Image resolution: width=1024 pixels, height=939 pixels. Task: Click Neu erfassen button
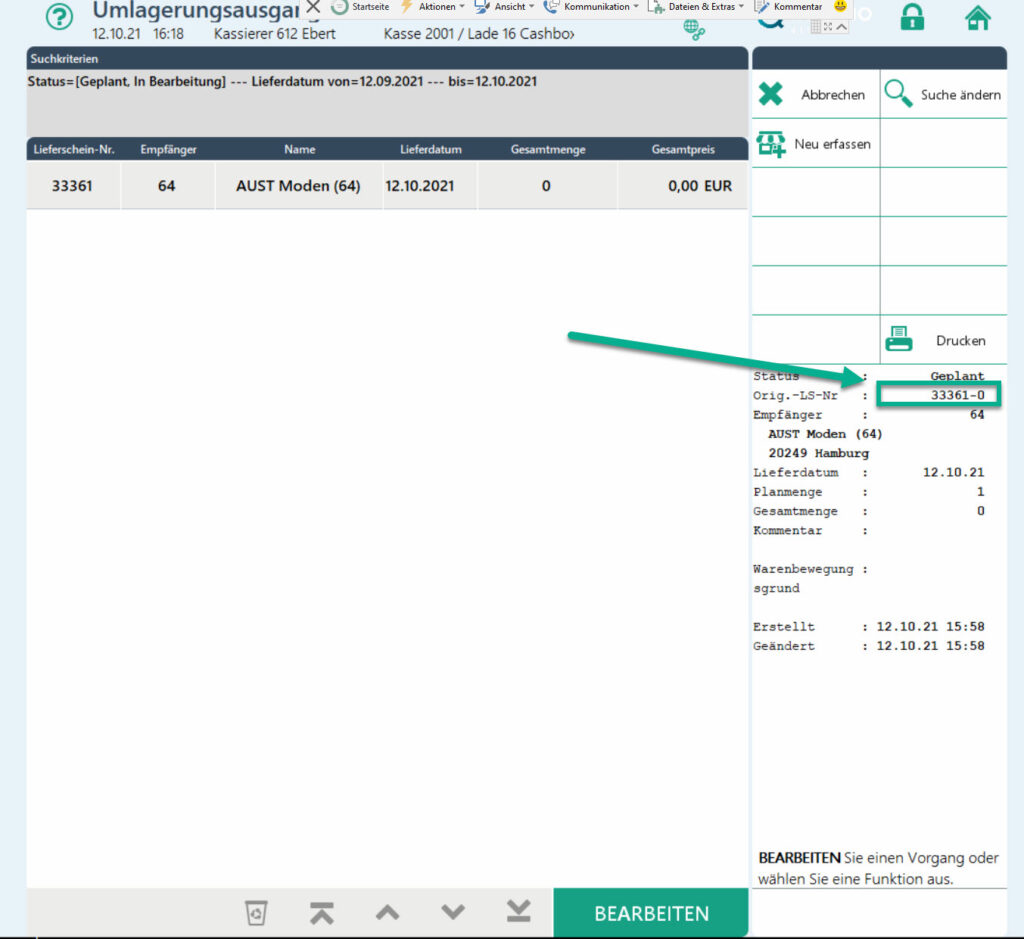click(815, 144)
